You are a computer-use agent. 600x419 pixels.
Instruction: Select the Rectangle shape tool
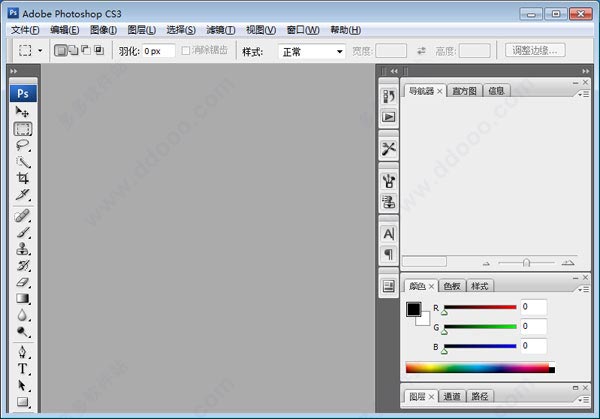pos(23,402)
